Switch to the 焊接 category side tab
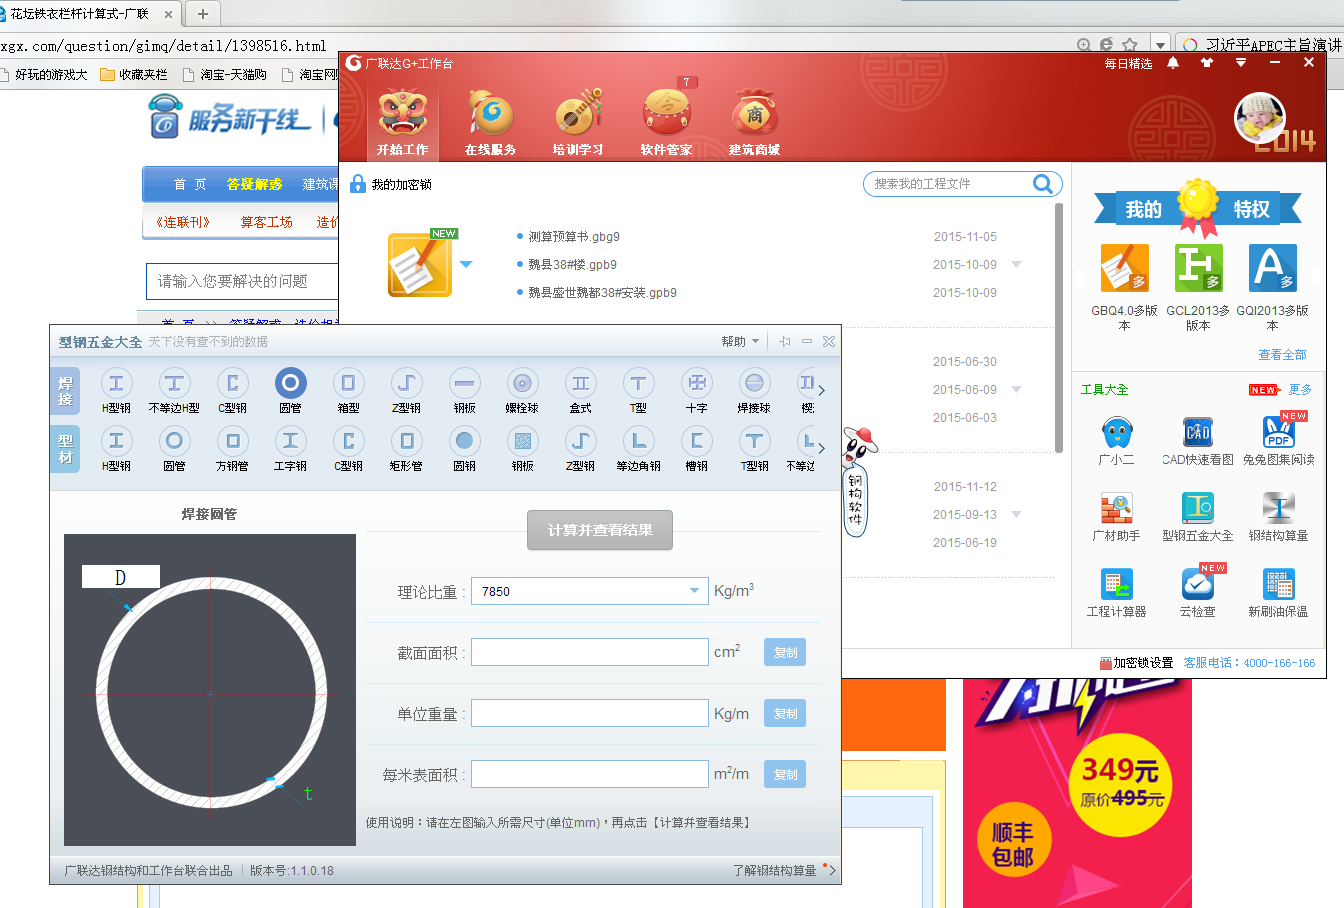 [65, 391]
